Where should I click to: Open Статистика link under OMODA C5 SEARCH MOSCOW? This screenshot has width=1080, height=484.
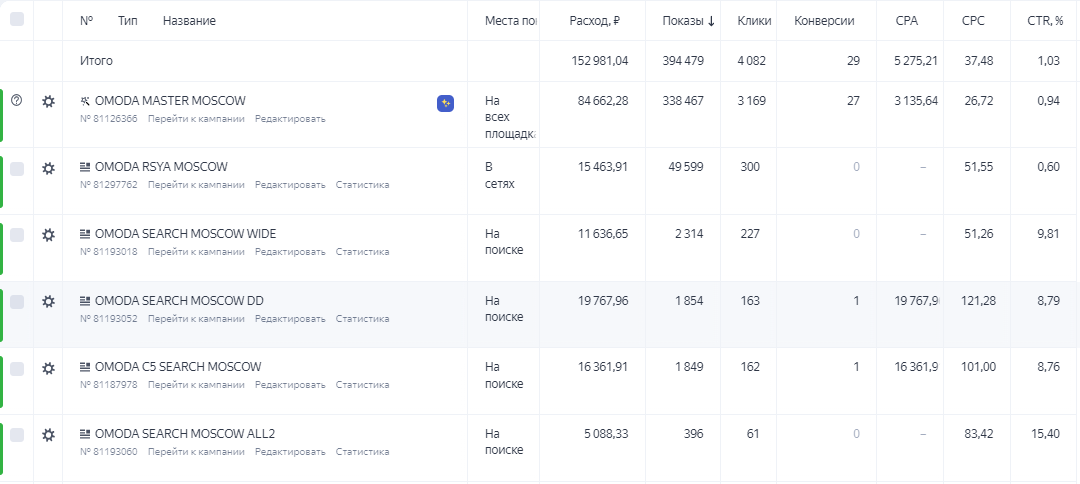(362, 385)
